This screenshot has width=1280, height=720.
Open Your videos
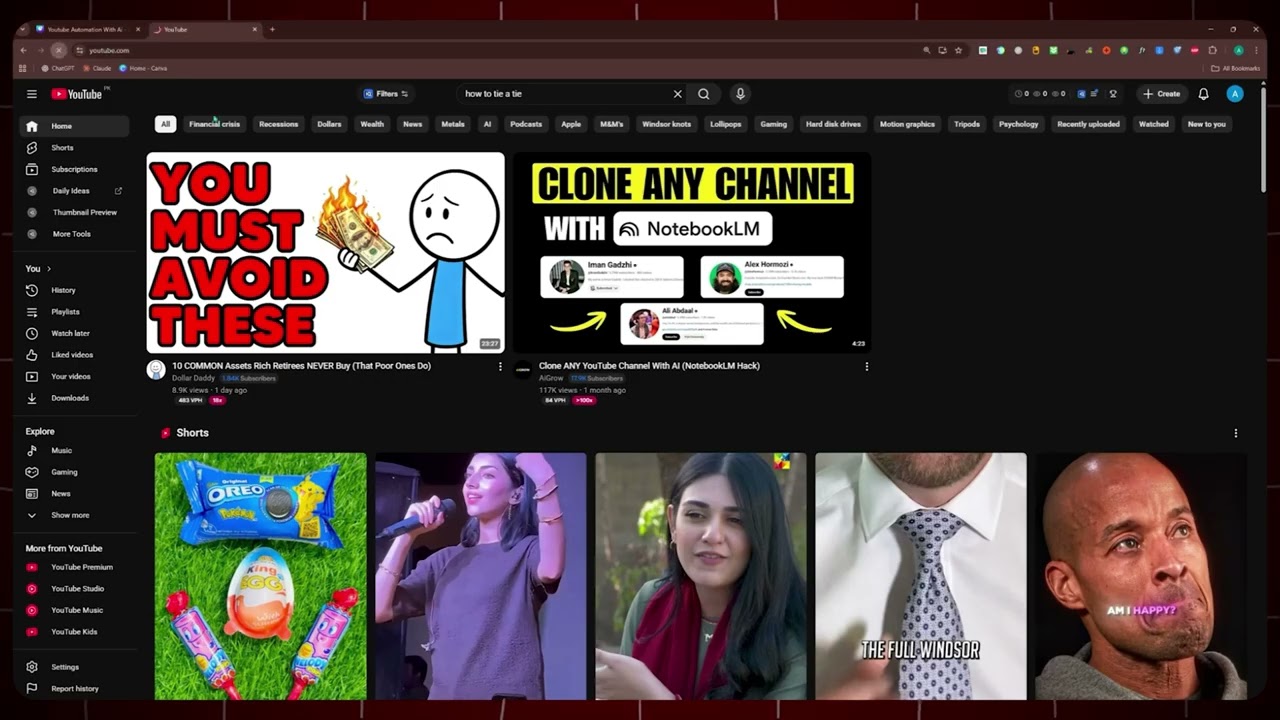point(74,376)
